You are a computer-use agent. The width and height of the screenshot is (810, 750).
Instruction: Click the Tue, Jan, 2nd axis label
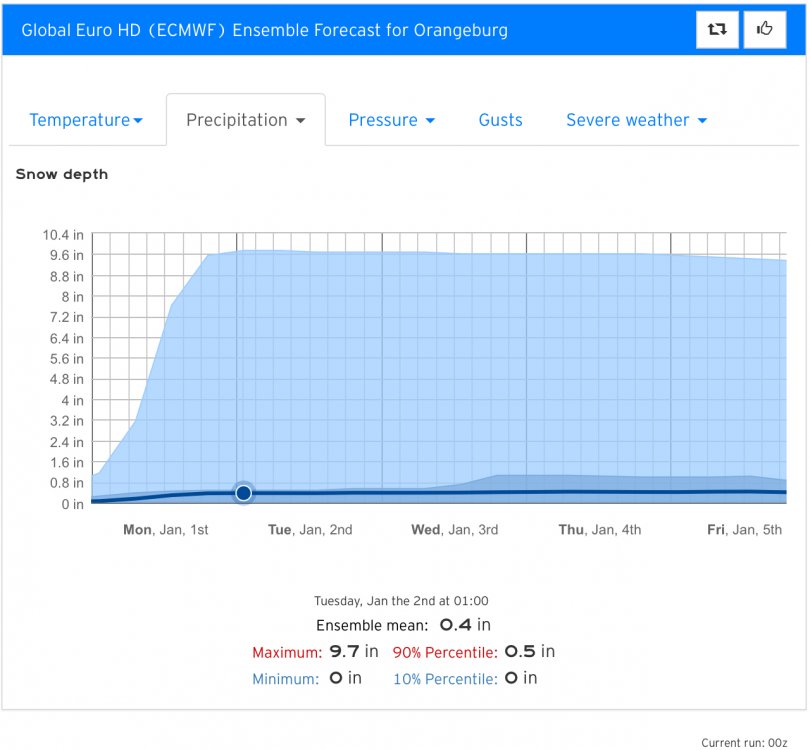point(310,529)
